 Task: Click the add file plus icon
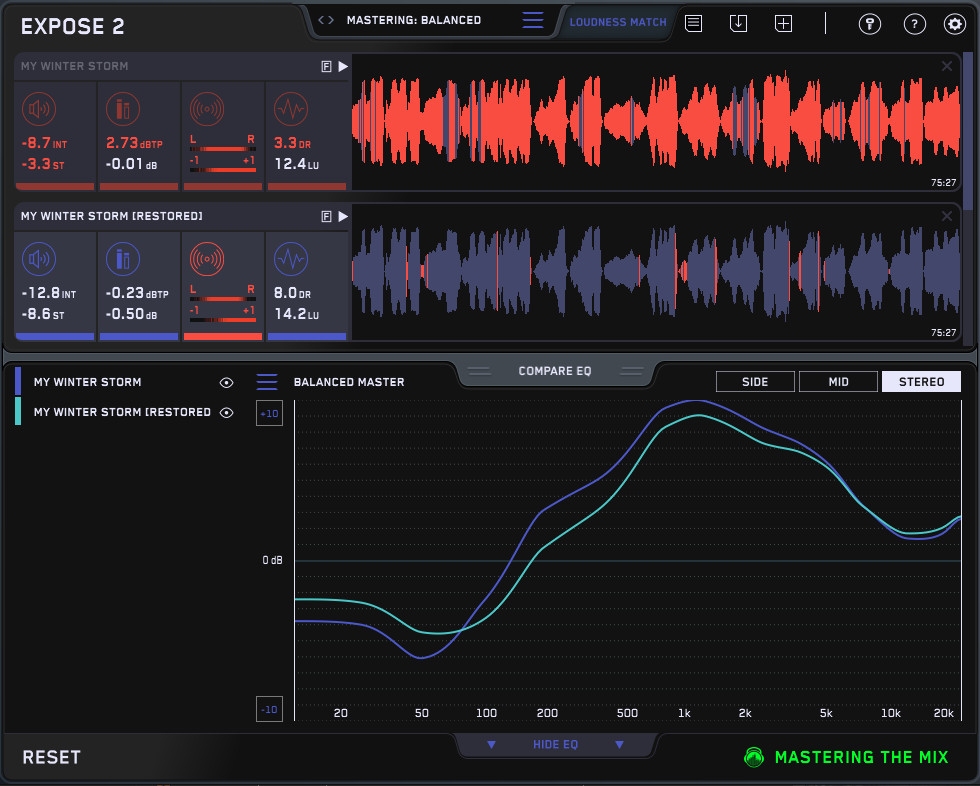tap(784, 24)
